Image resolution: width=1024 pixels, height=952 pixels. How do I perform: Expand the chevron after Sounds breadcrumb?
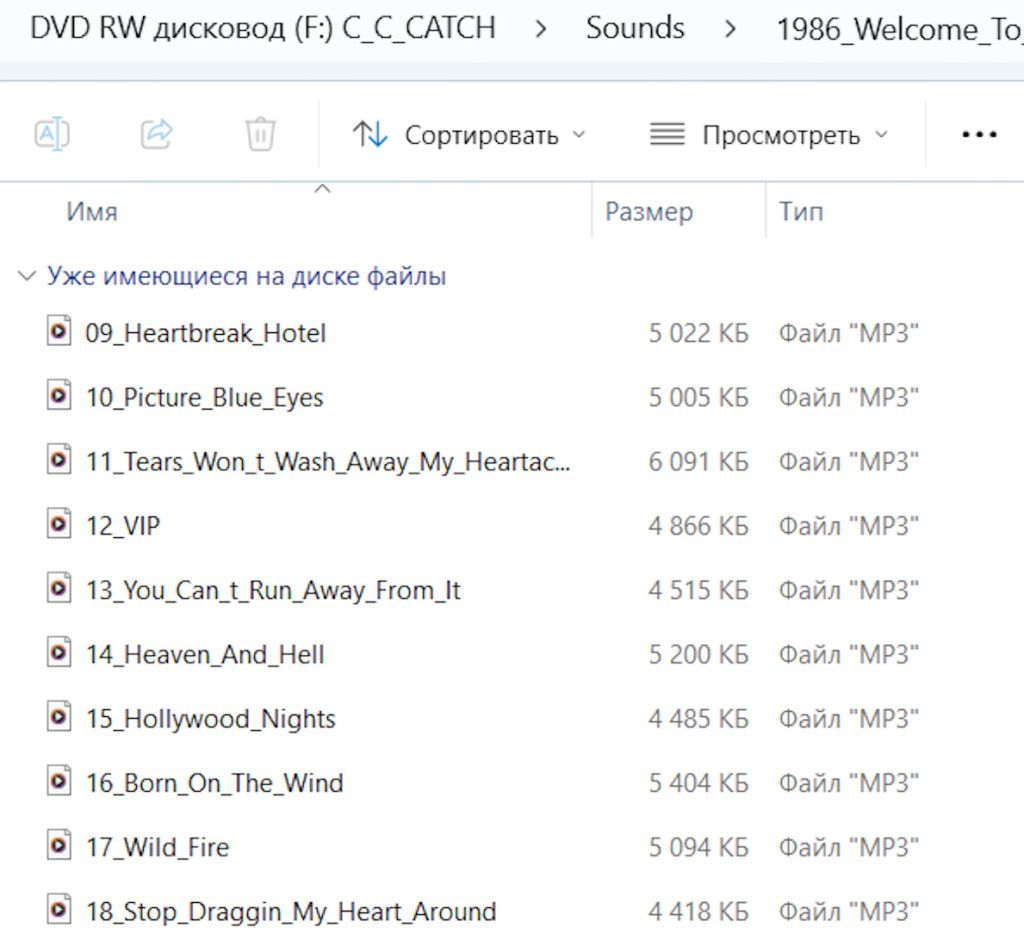pos(730,29)
